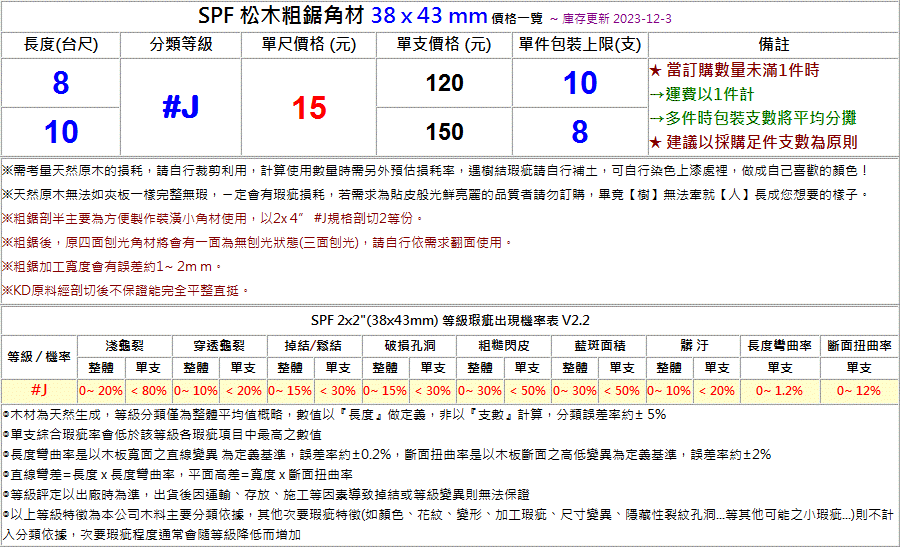This screenshot has height=547, width=900.
Task: Select the note 建議以採購足件支數為原則
Action: click(x=753, y=142)
